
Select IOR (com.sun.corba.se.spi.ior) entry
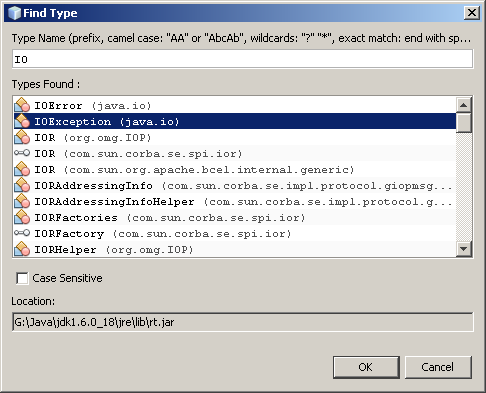click(x=235, y=153)
